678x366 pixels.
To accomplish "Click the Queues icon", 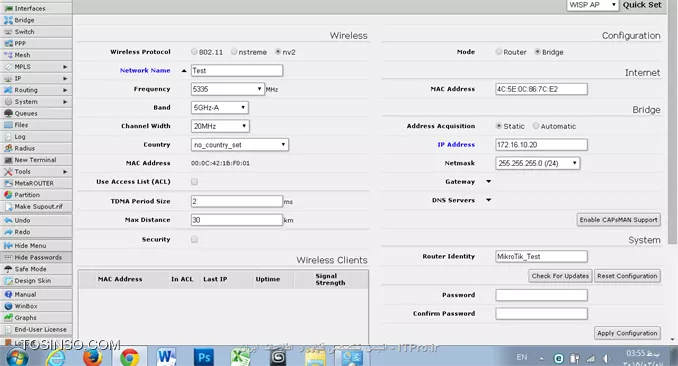I will point(8,113).
